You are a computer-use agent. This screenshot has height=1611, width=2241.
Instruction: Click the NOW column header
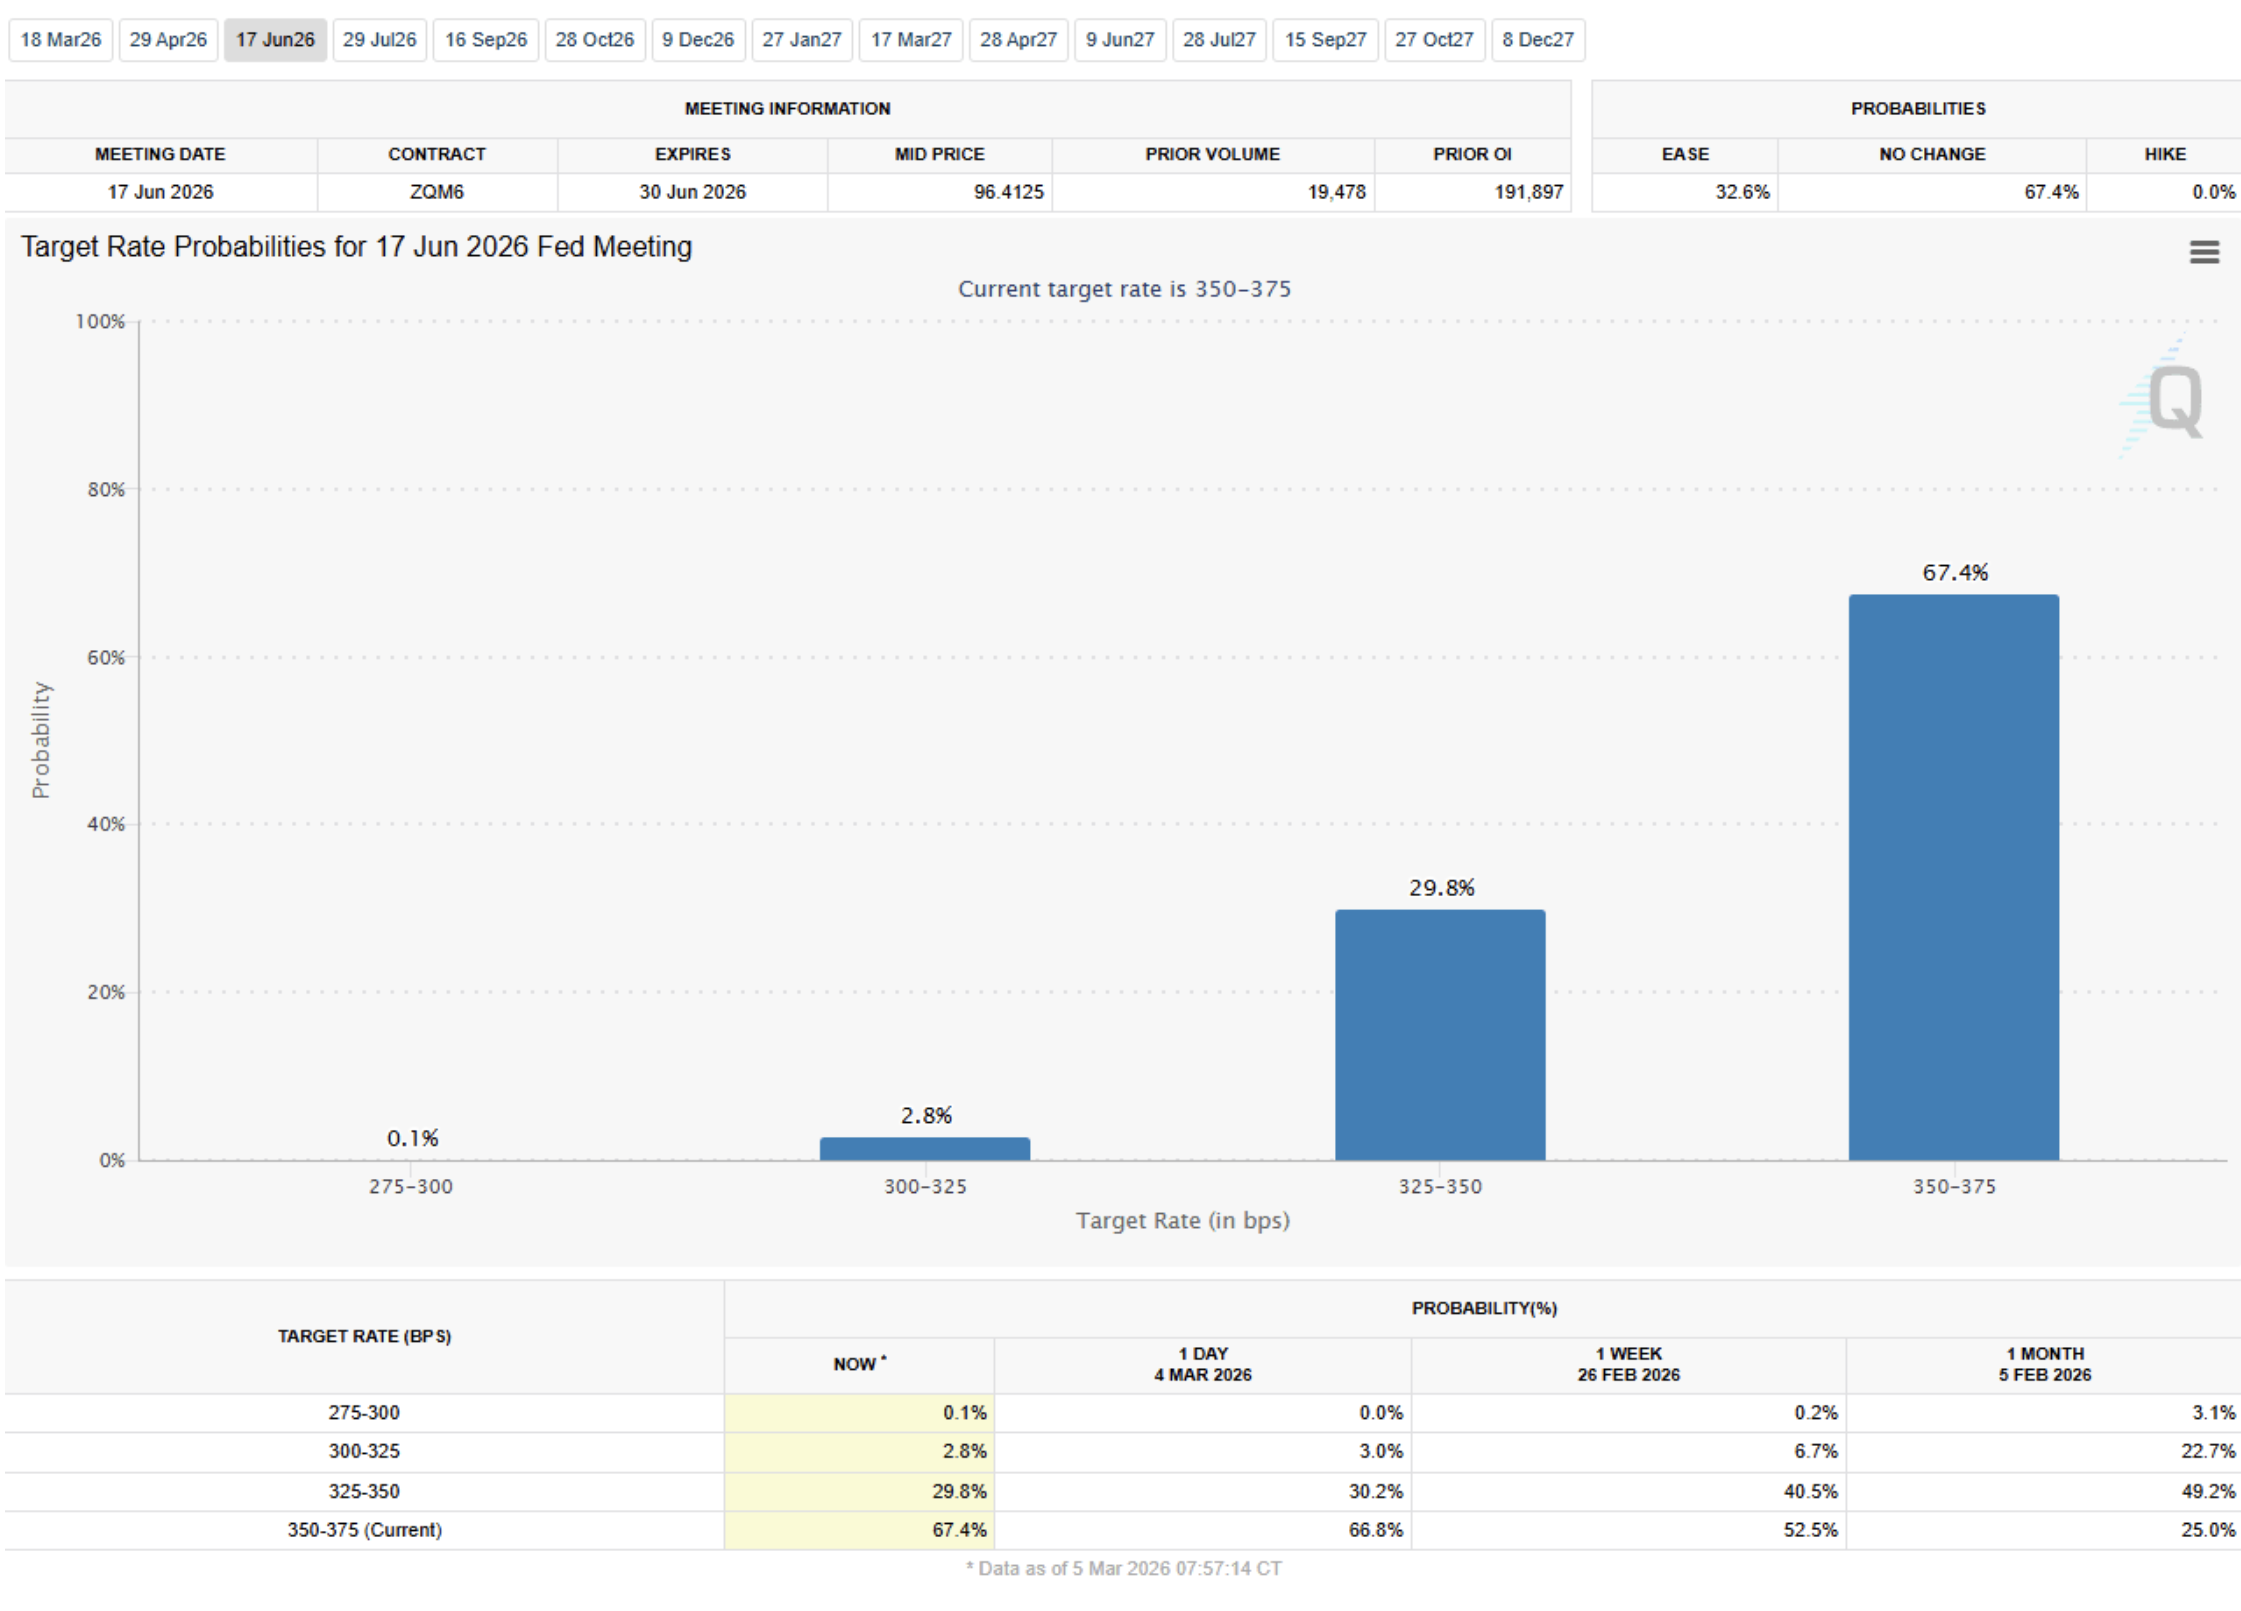[x=858, y=1364]
